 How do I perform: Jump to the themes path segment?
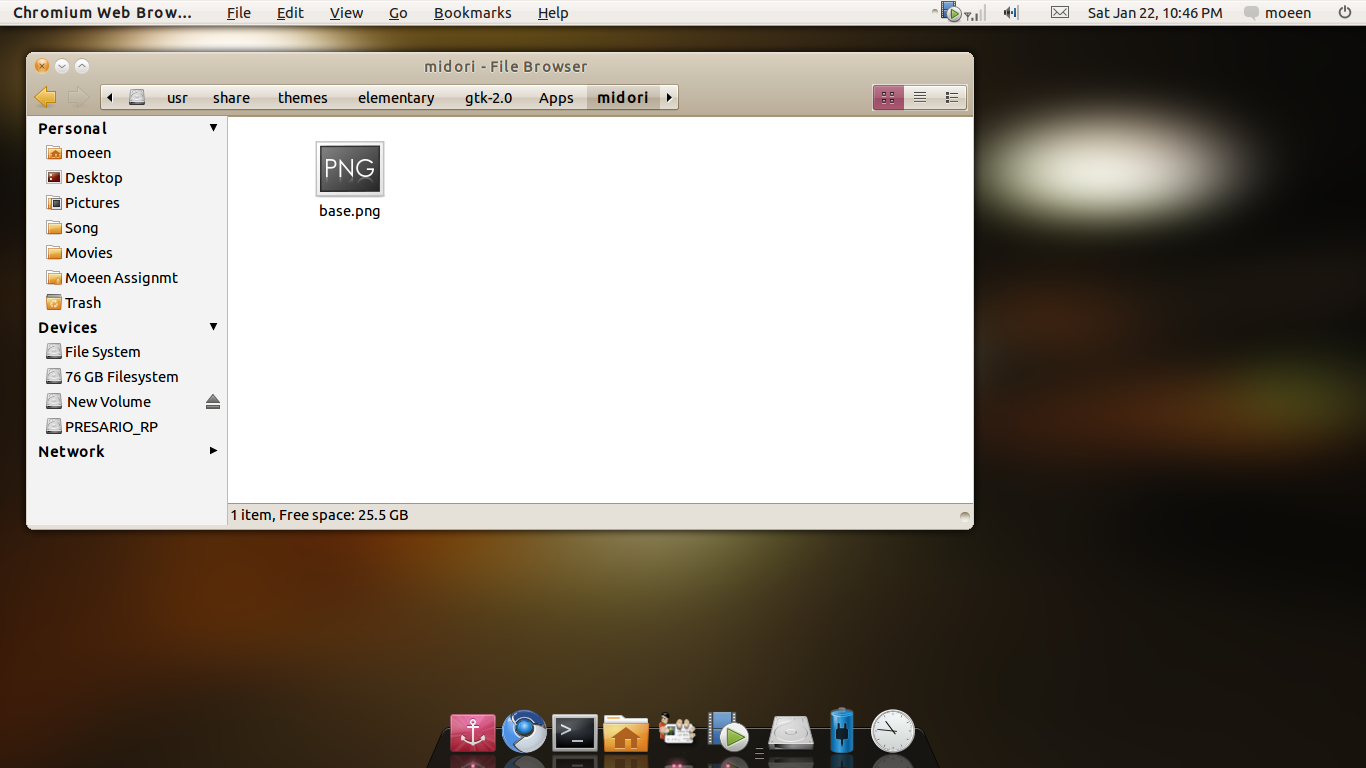click(x=303, y=97)
